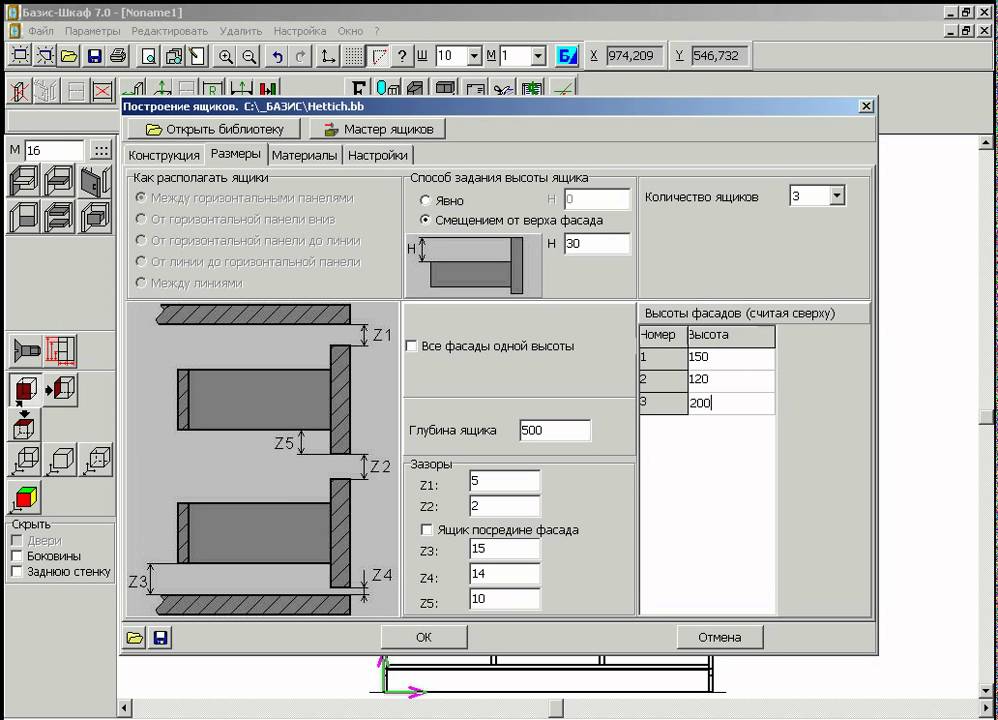Screen dimensions: 998x720
Task: Switch to the Материалы tab
Action: tap(304, 155)
